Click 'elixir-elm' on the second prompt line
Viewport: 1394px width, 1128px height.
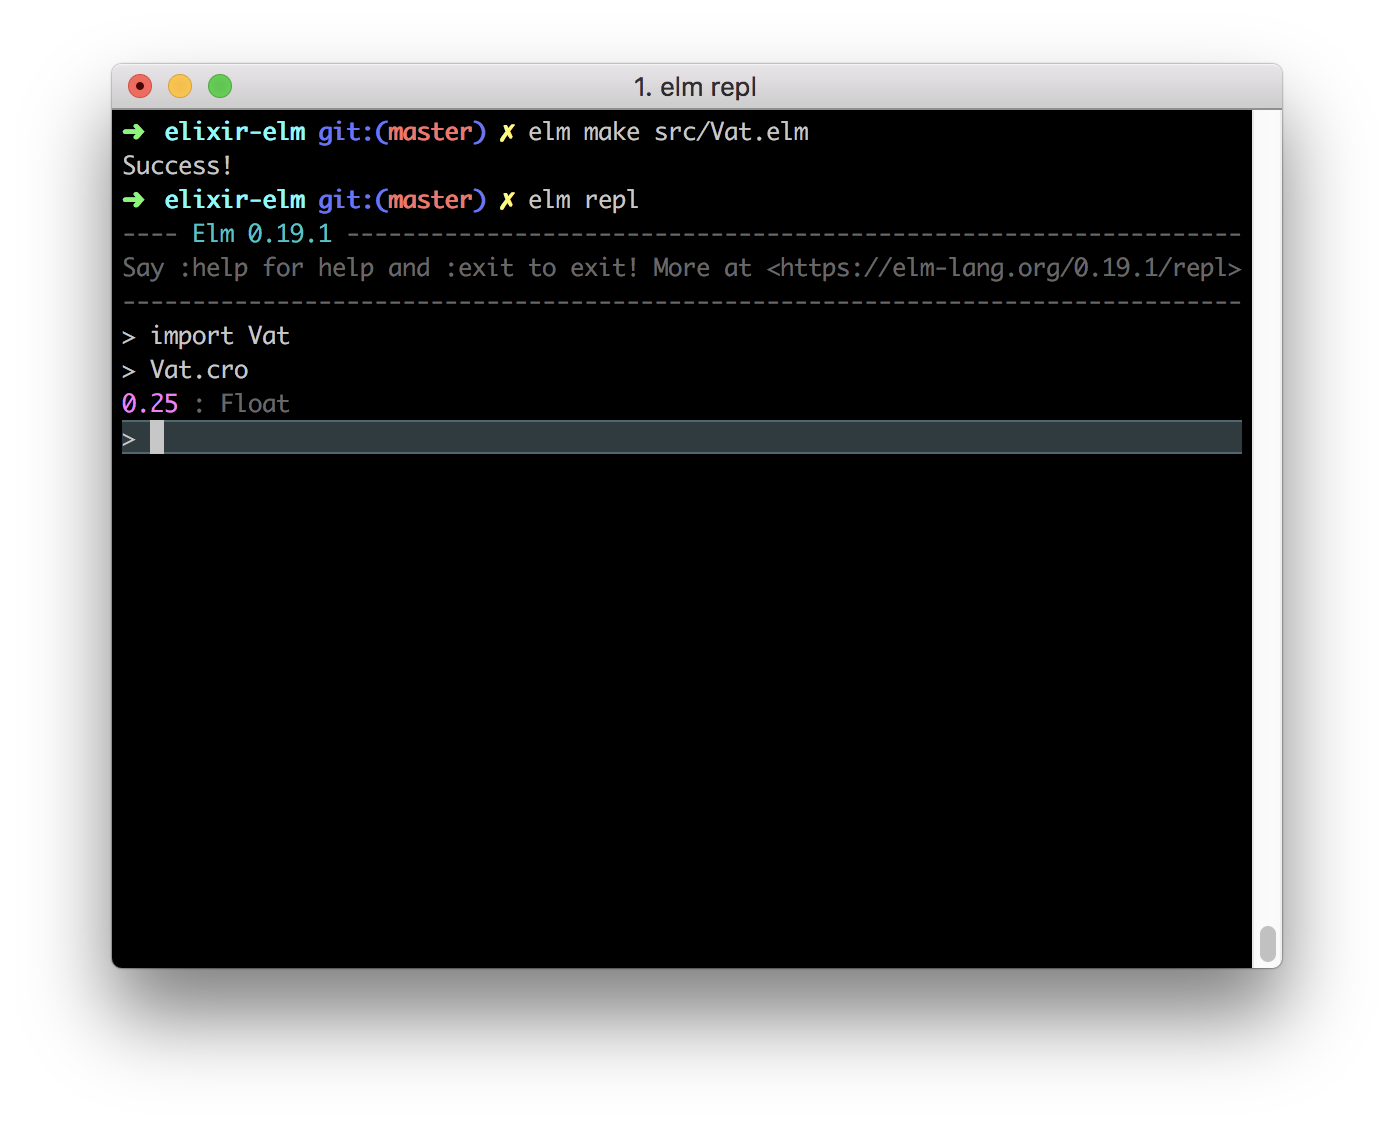[235, 200]
